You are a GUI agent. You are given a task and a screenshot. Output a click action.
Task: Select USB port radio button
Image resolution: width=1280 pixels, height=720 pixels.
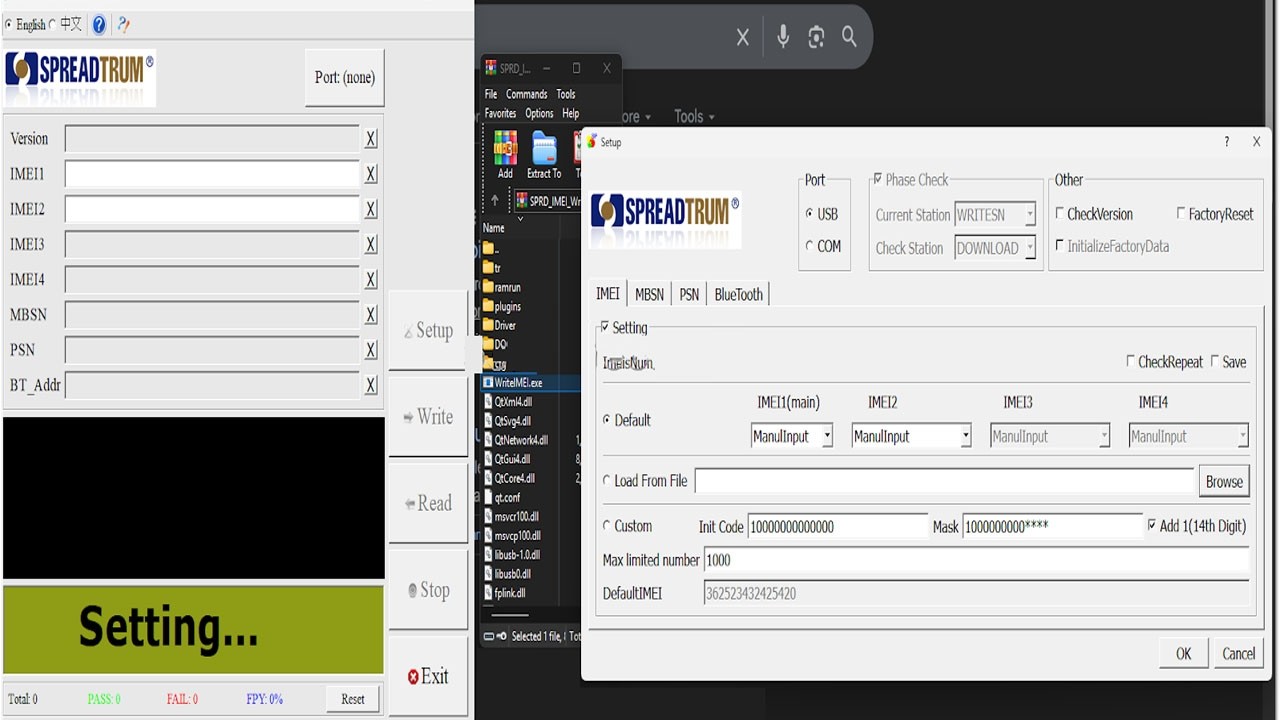tap(809, 214)
